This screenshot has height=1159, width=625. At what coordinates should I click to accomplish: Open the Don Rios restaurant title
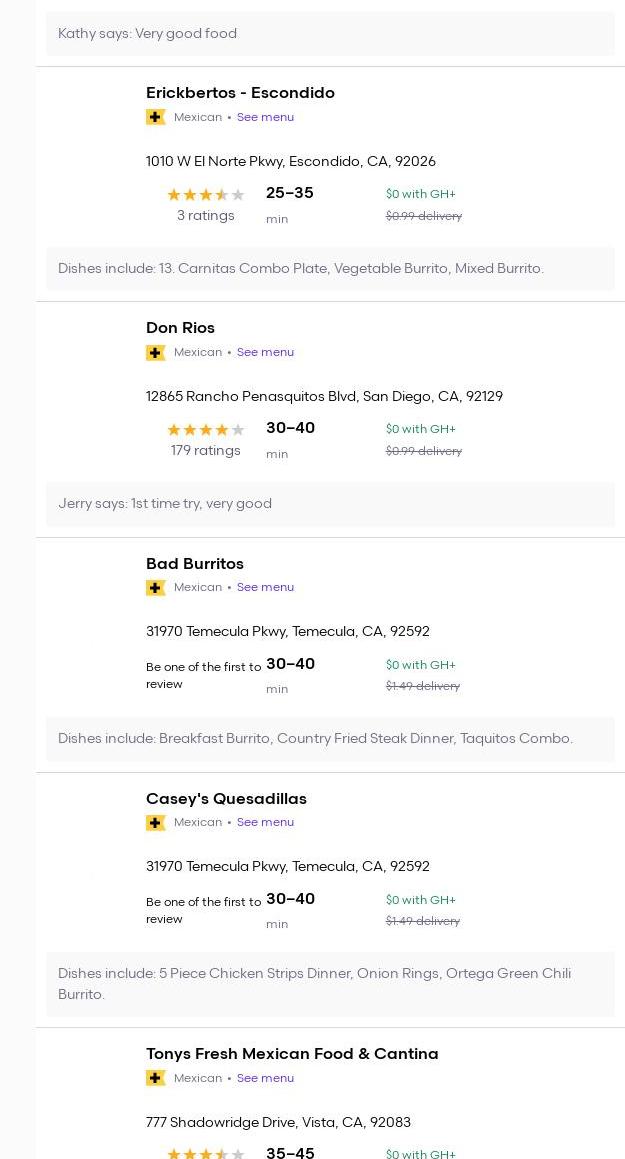click(180, 328)
